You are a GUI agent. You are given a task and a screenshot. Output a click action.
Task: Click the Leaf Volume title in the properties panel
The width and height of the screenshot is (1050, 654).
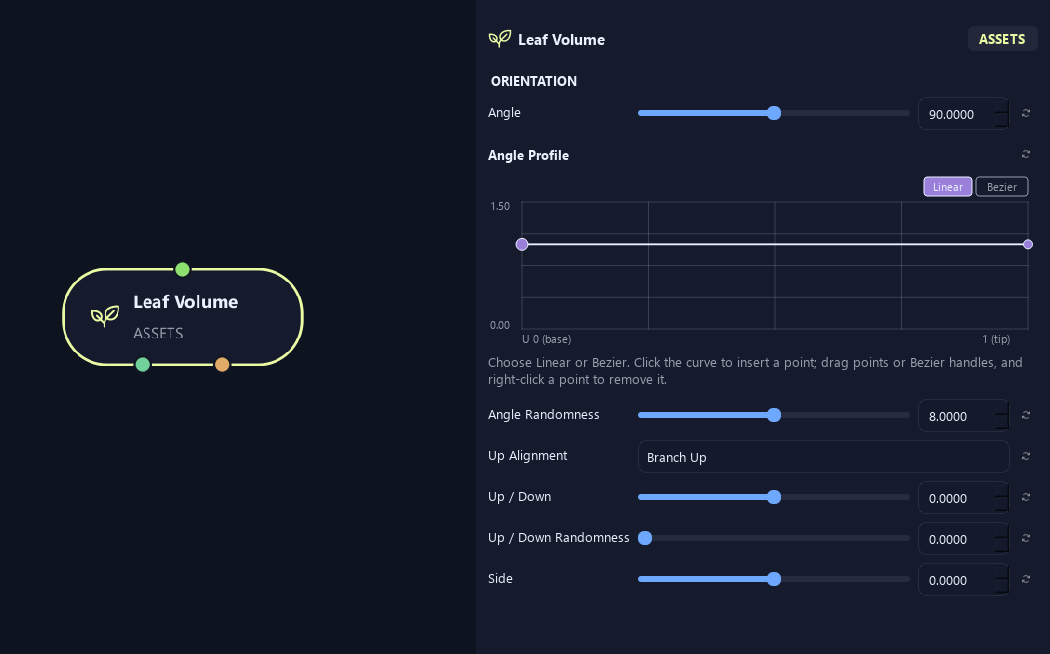pyautogui.click(x=561, y=39)
